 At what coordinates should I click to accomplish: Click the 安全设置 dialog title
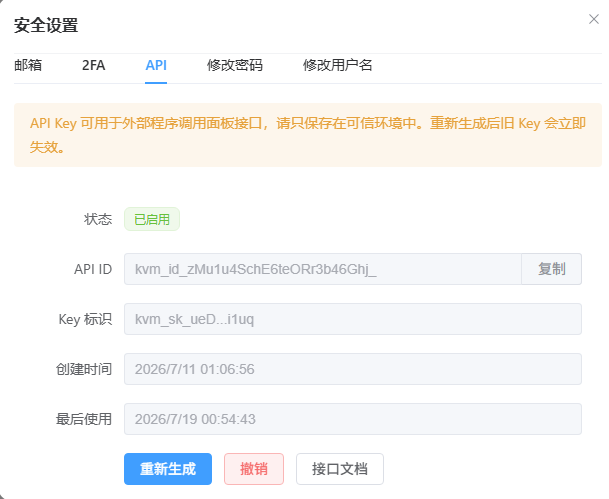(x=46, y=26)
